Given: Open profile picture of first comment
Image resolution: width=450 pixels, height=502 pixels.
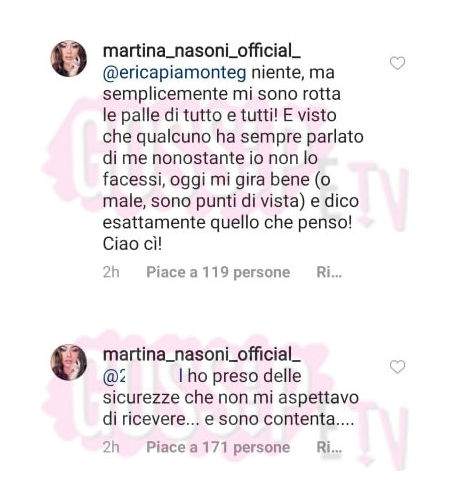Looking at the screenshot, I should pos(69,59).
